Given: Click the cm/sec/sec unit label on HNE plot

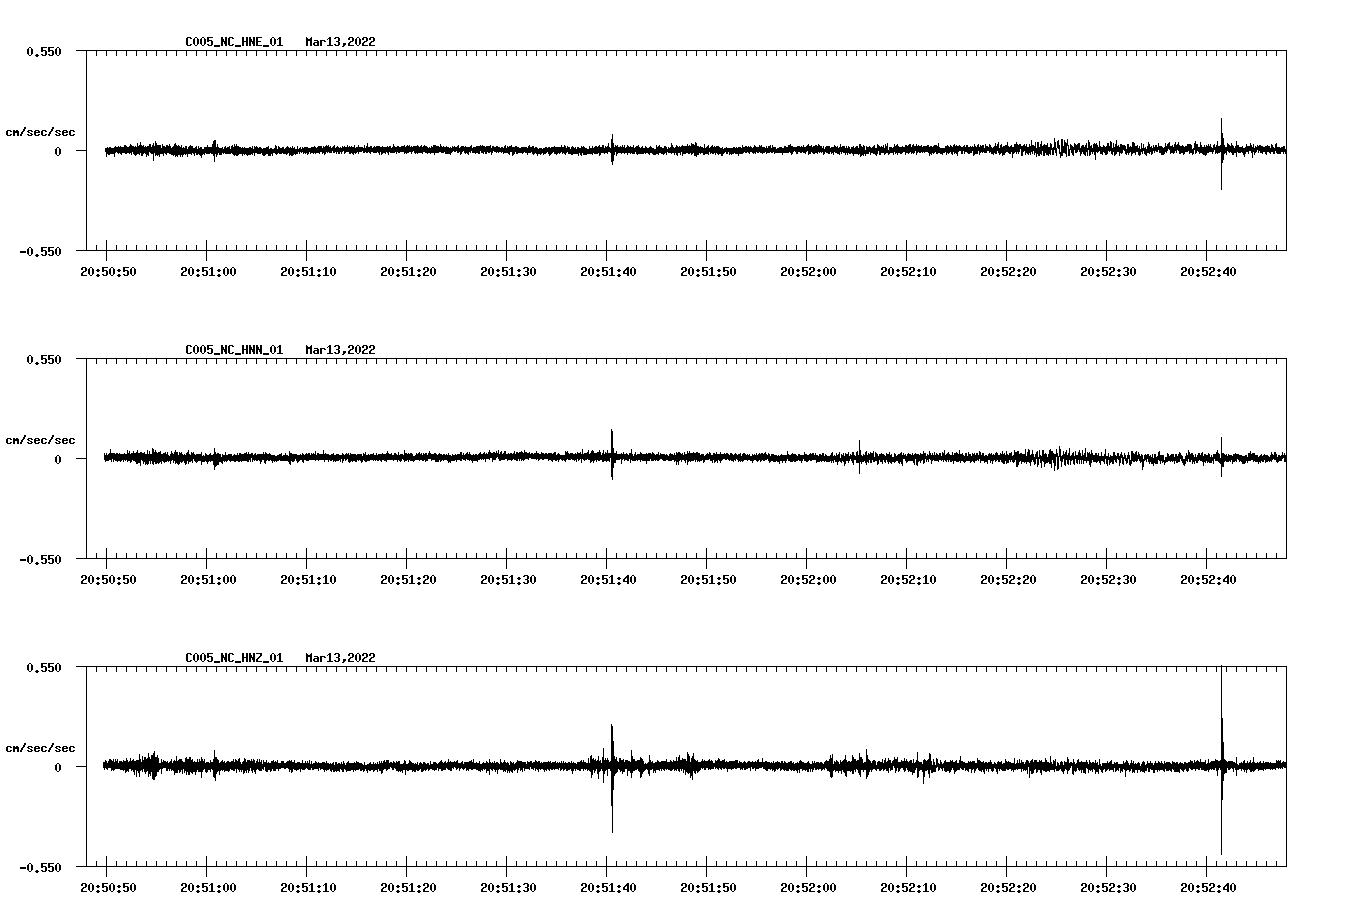Looking at the screenshot, I should click(40, 132).
